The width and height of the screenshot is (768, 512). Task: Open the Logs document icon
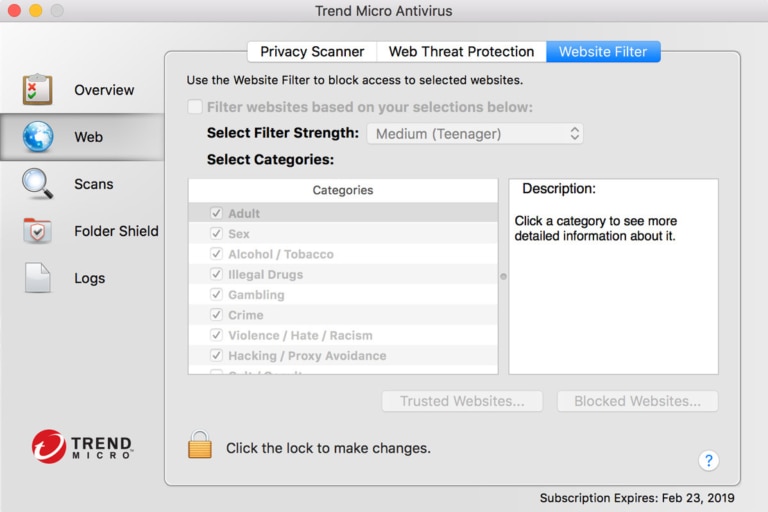point(38,278)
